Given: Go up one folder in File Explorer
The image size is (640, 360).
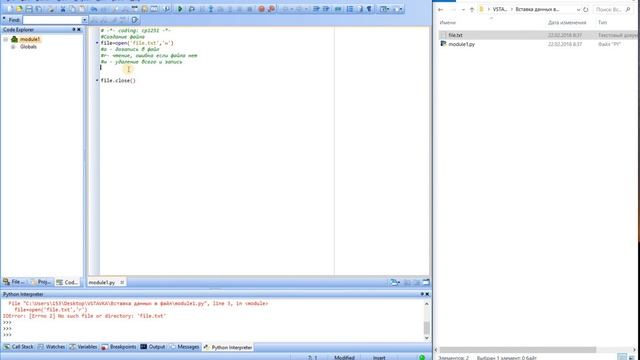Looking at the screenshot, I should [472, 9].
